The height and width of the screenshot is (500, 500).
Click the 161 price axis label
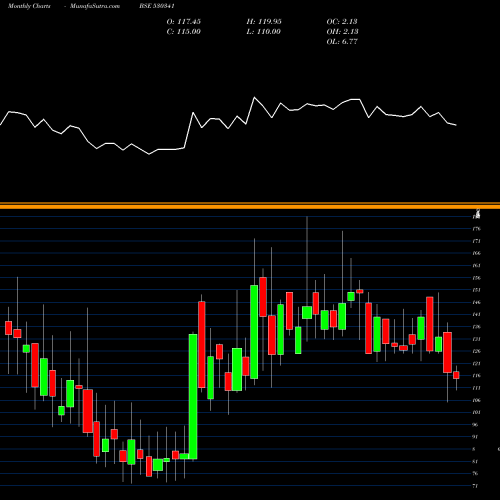point(476,266)
